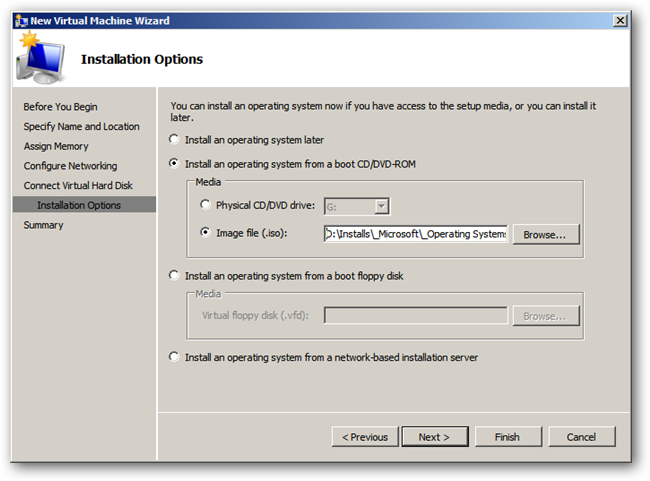Click Finish to create the virtual machine
The image size is (650, 481).
coord(508,437)
